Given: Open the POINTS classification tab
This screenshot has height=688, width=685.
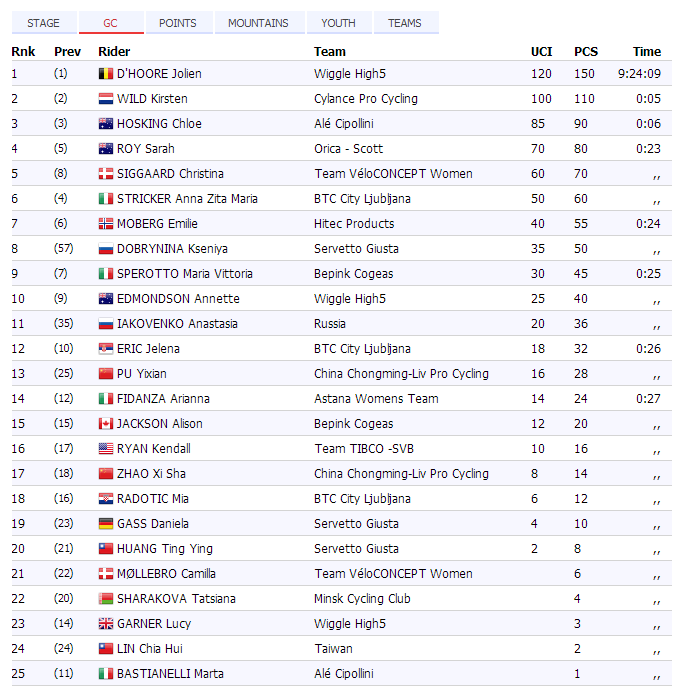Looking at the screenshot, I should coord(178,23).
